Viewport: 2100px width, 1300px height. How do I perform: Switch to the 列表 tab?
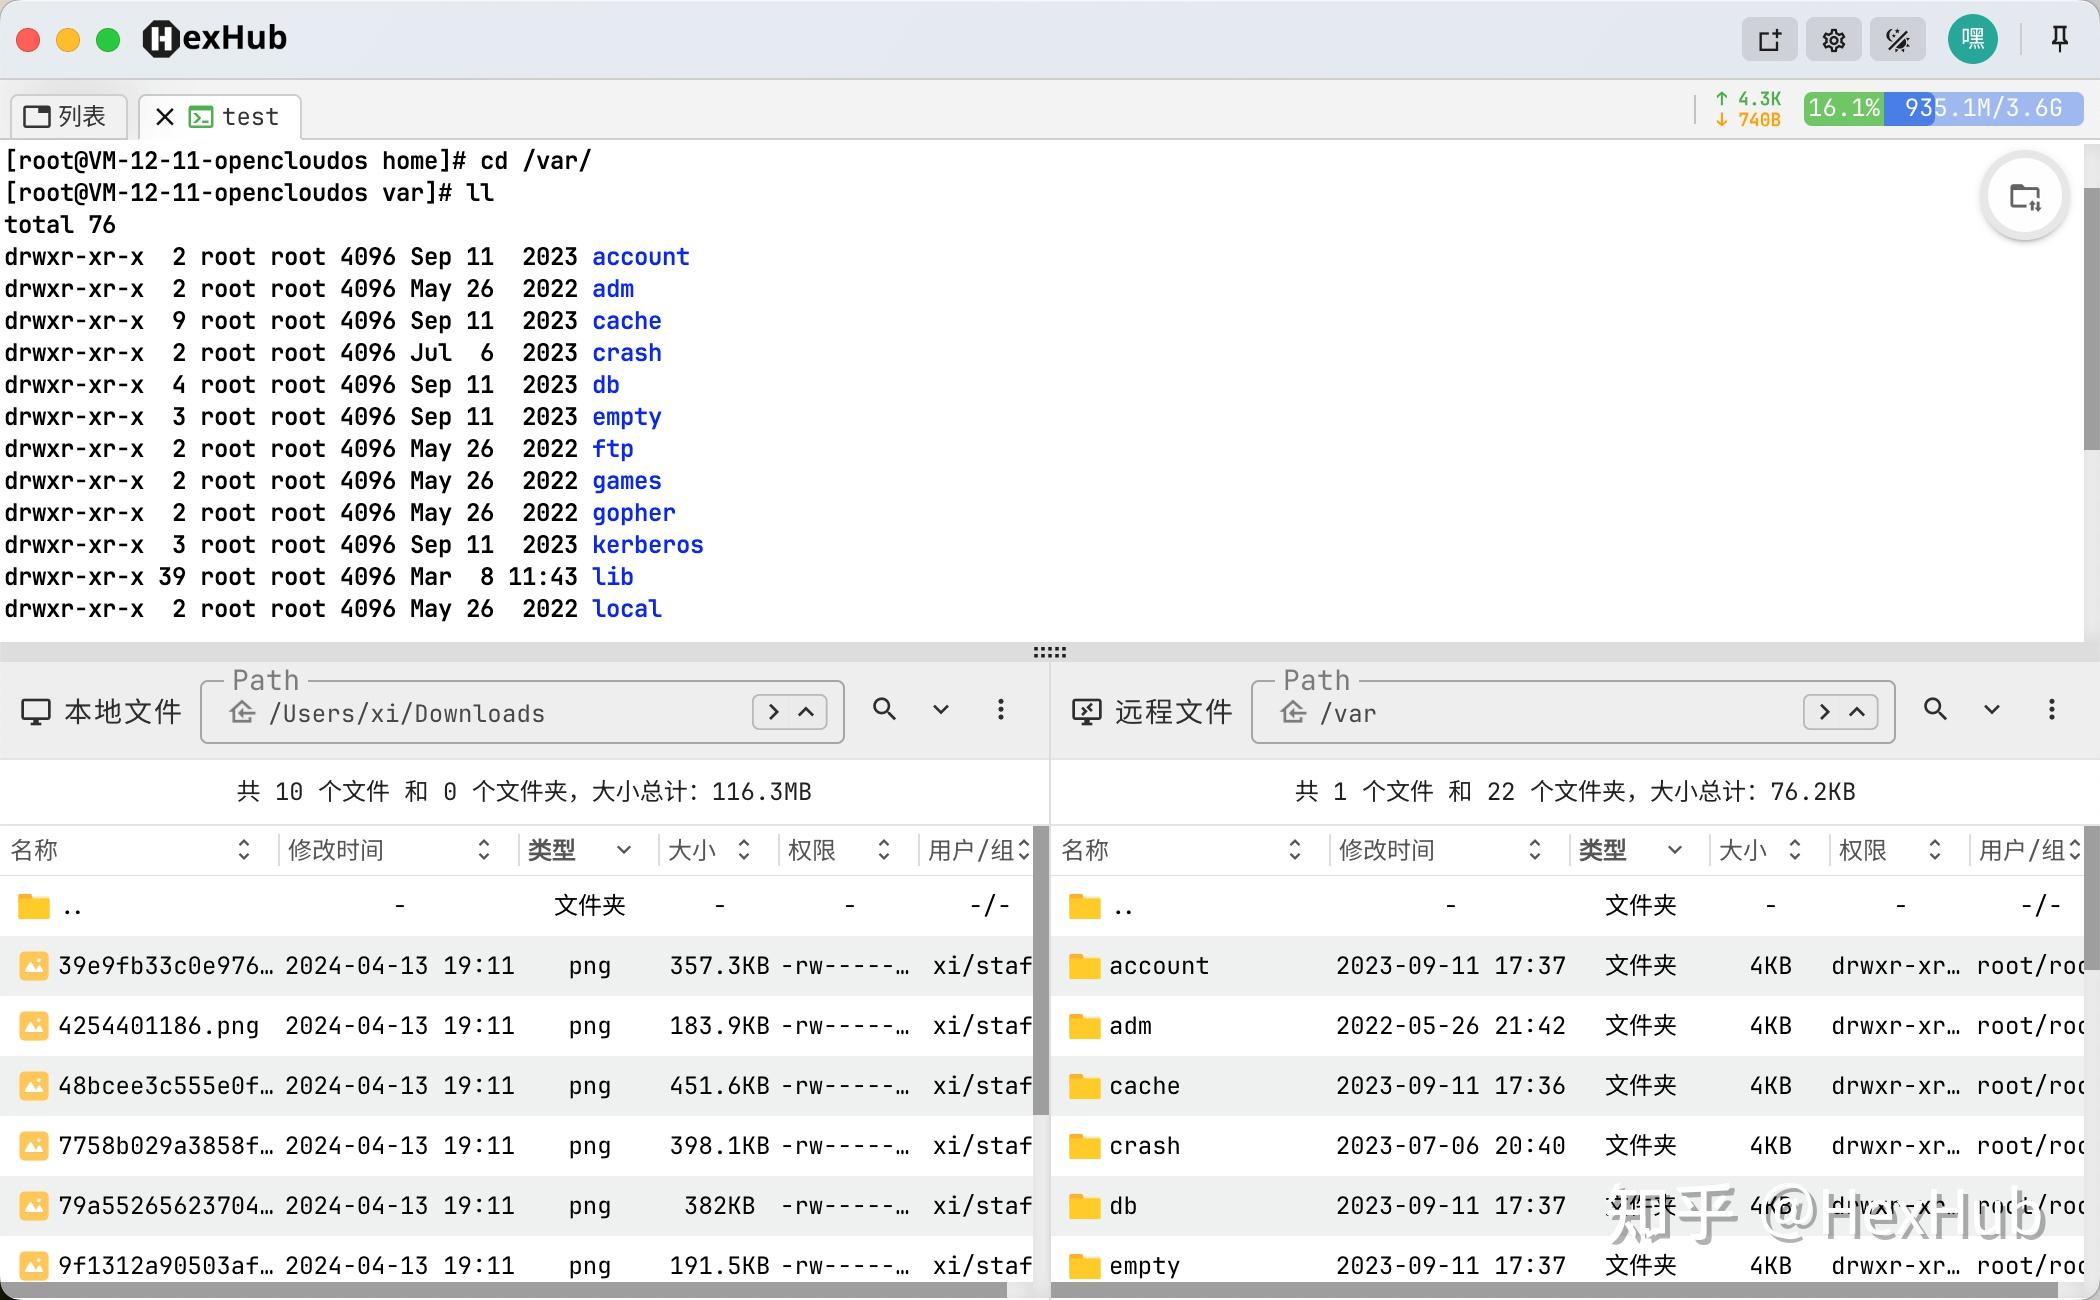tap(67, 115)
